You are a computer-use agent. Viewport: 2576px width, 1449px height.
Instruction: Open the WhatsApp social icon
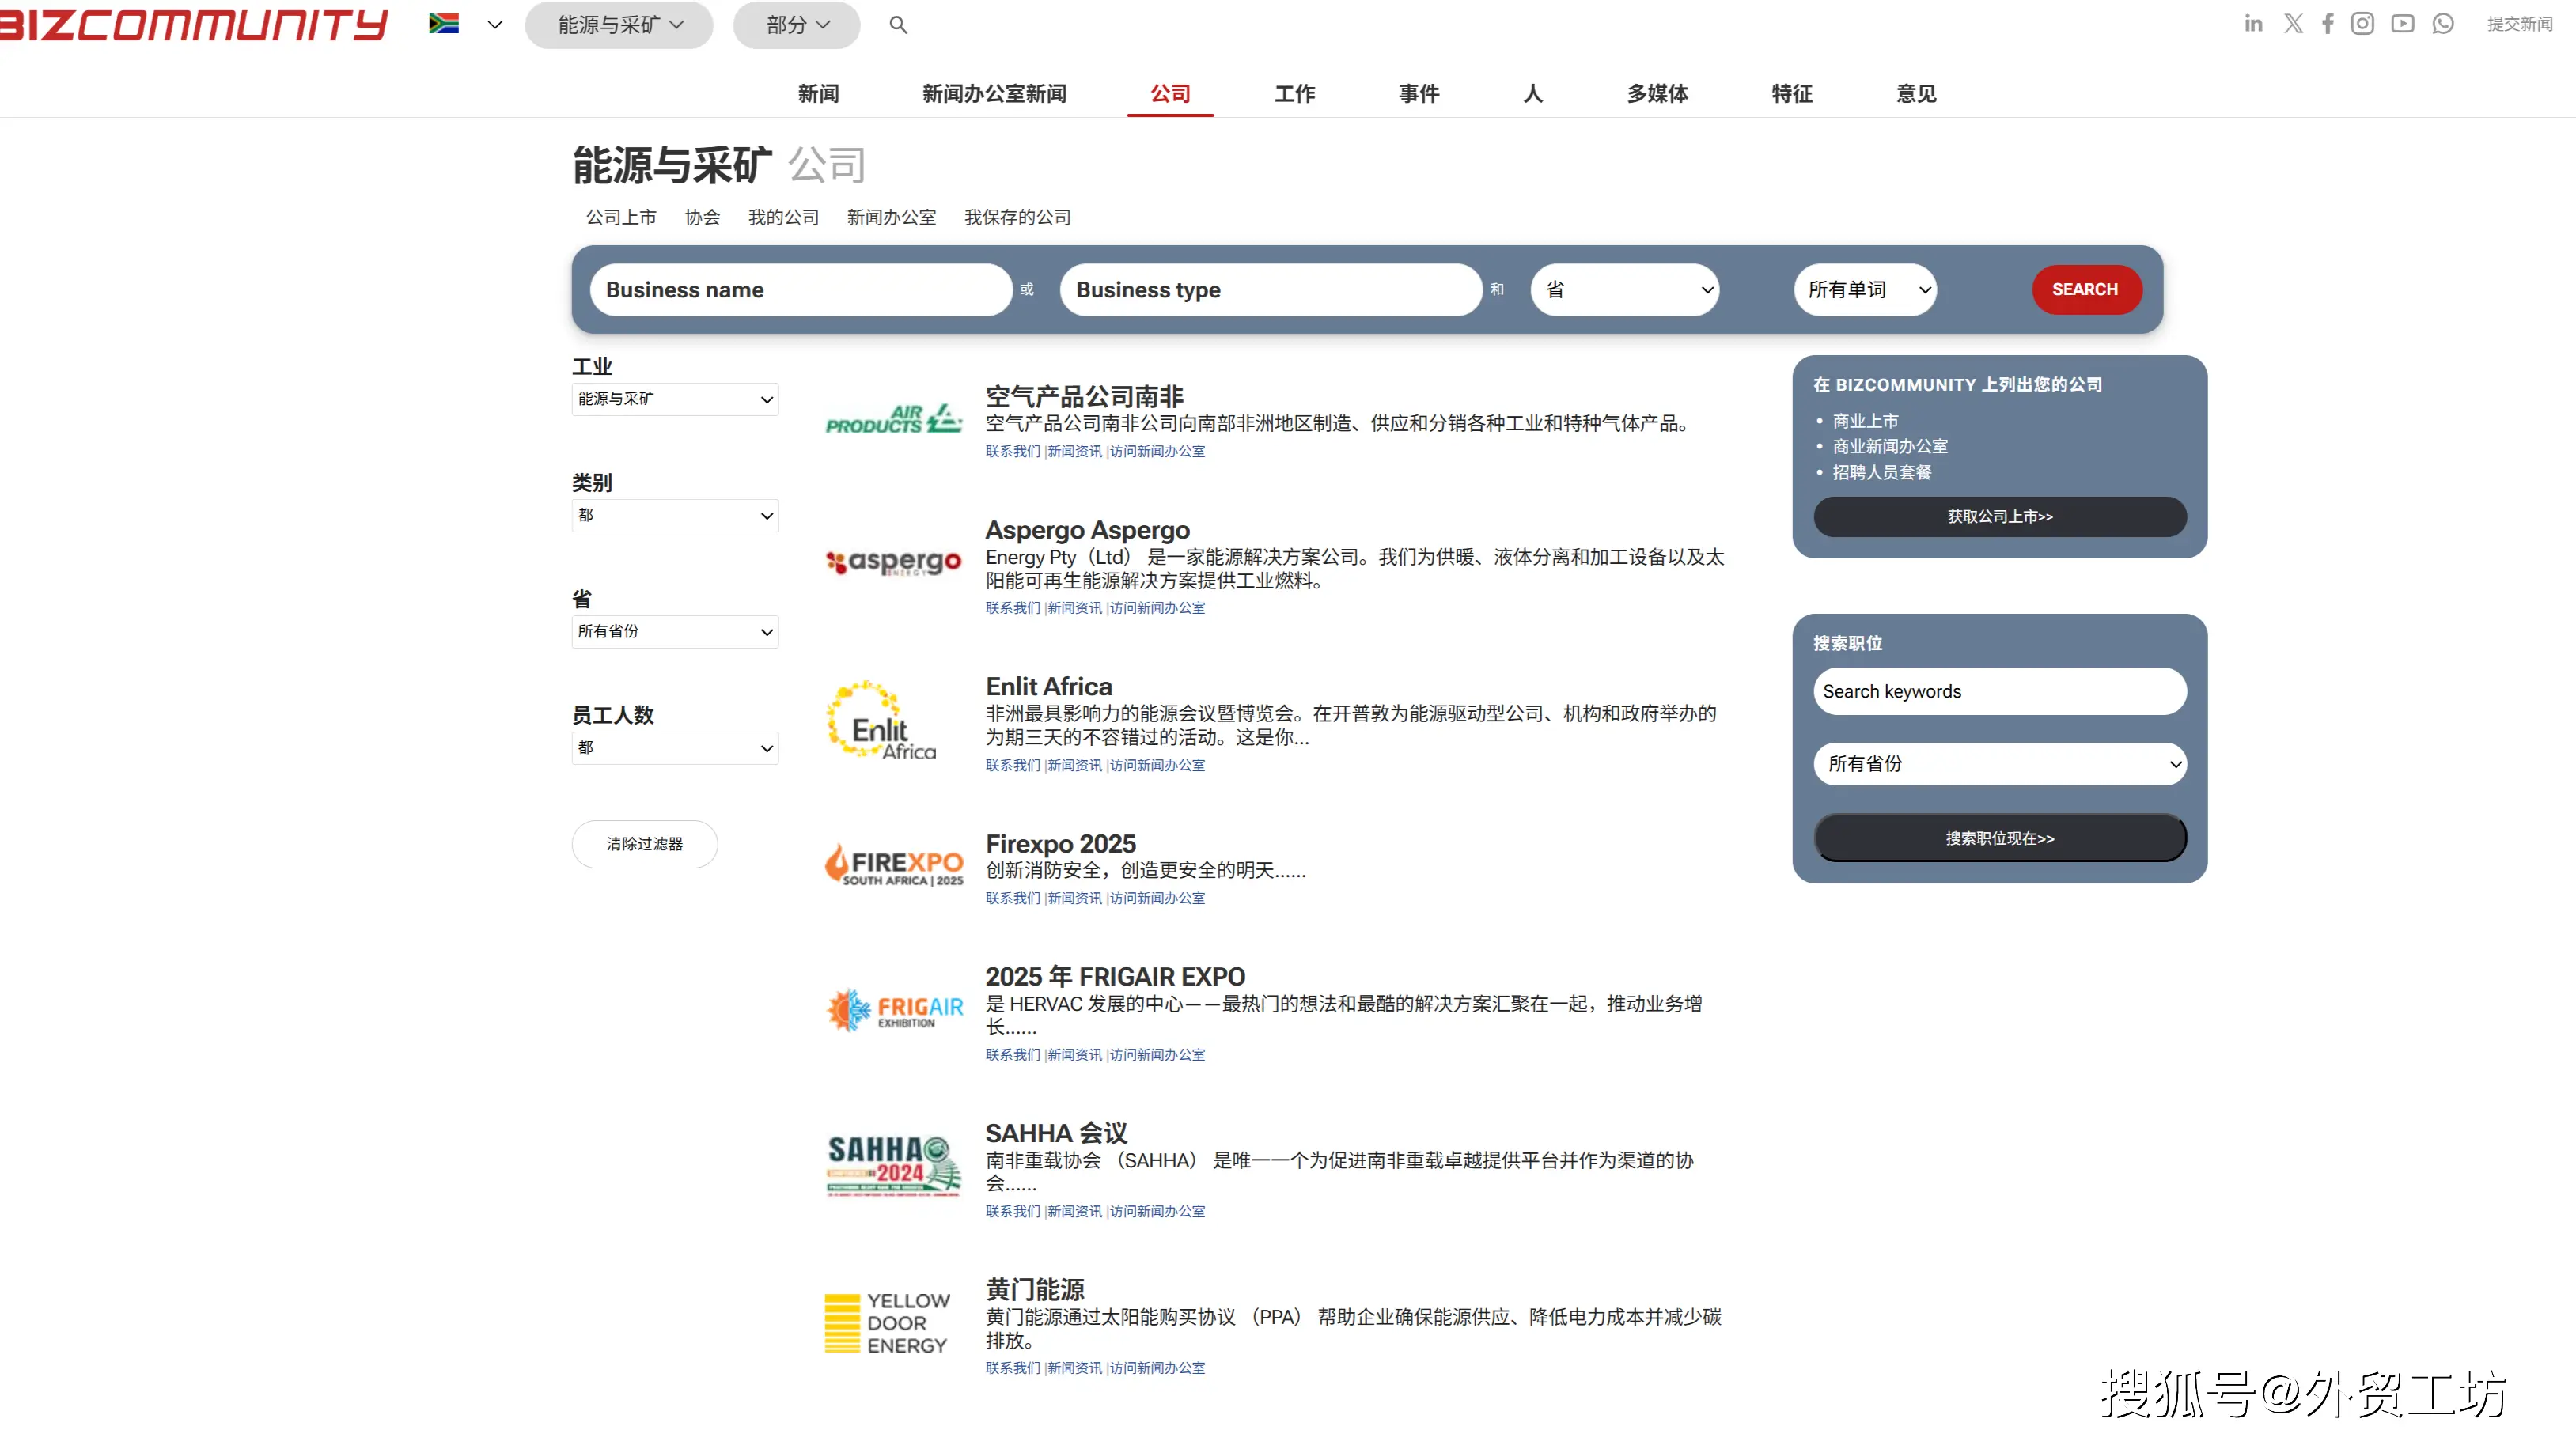click(x=2443, y=23)
